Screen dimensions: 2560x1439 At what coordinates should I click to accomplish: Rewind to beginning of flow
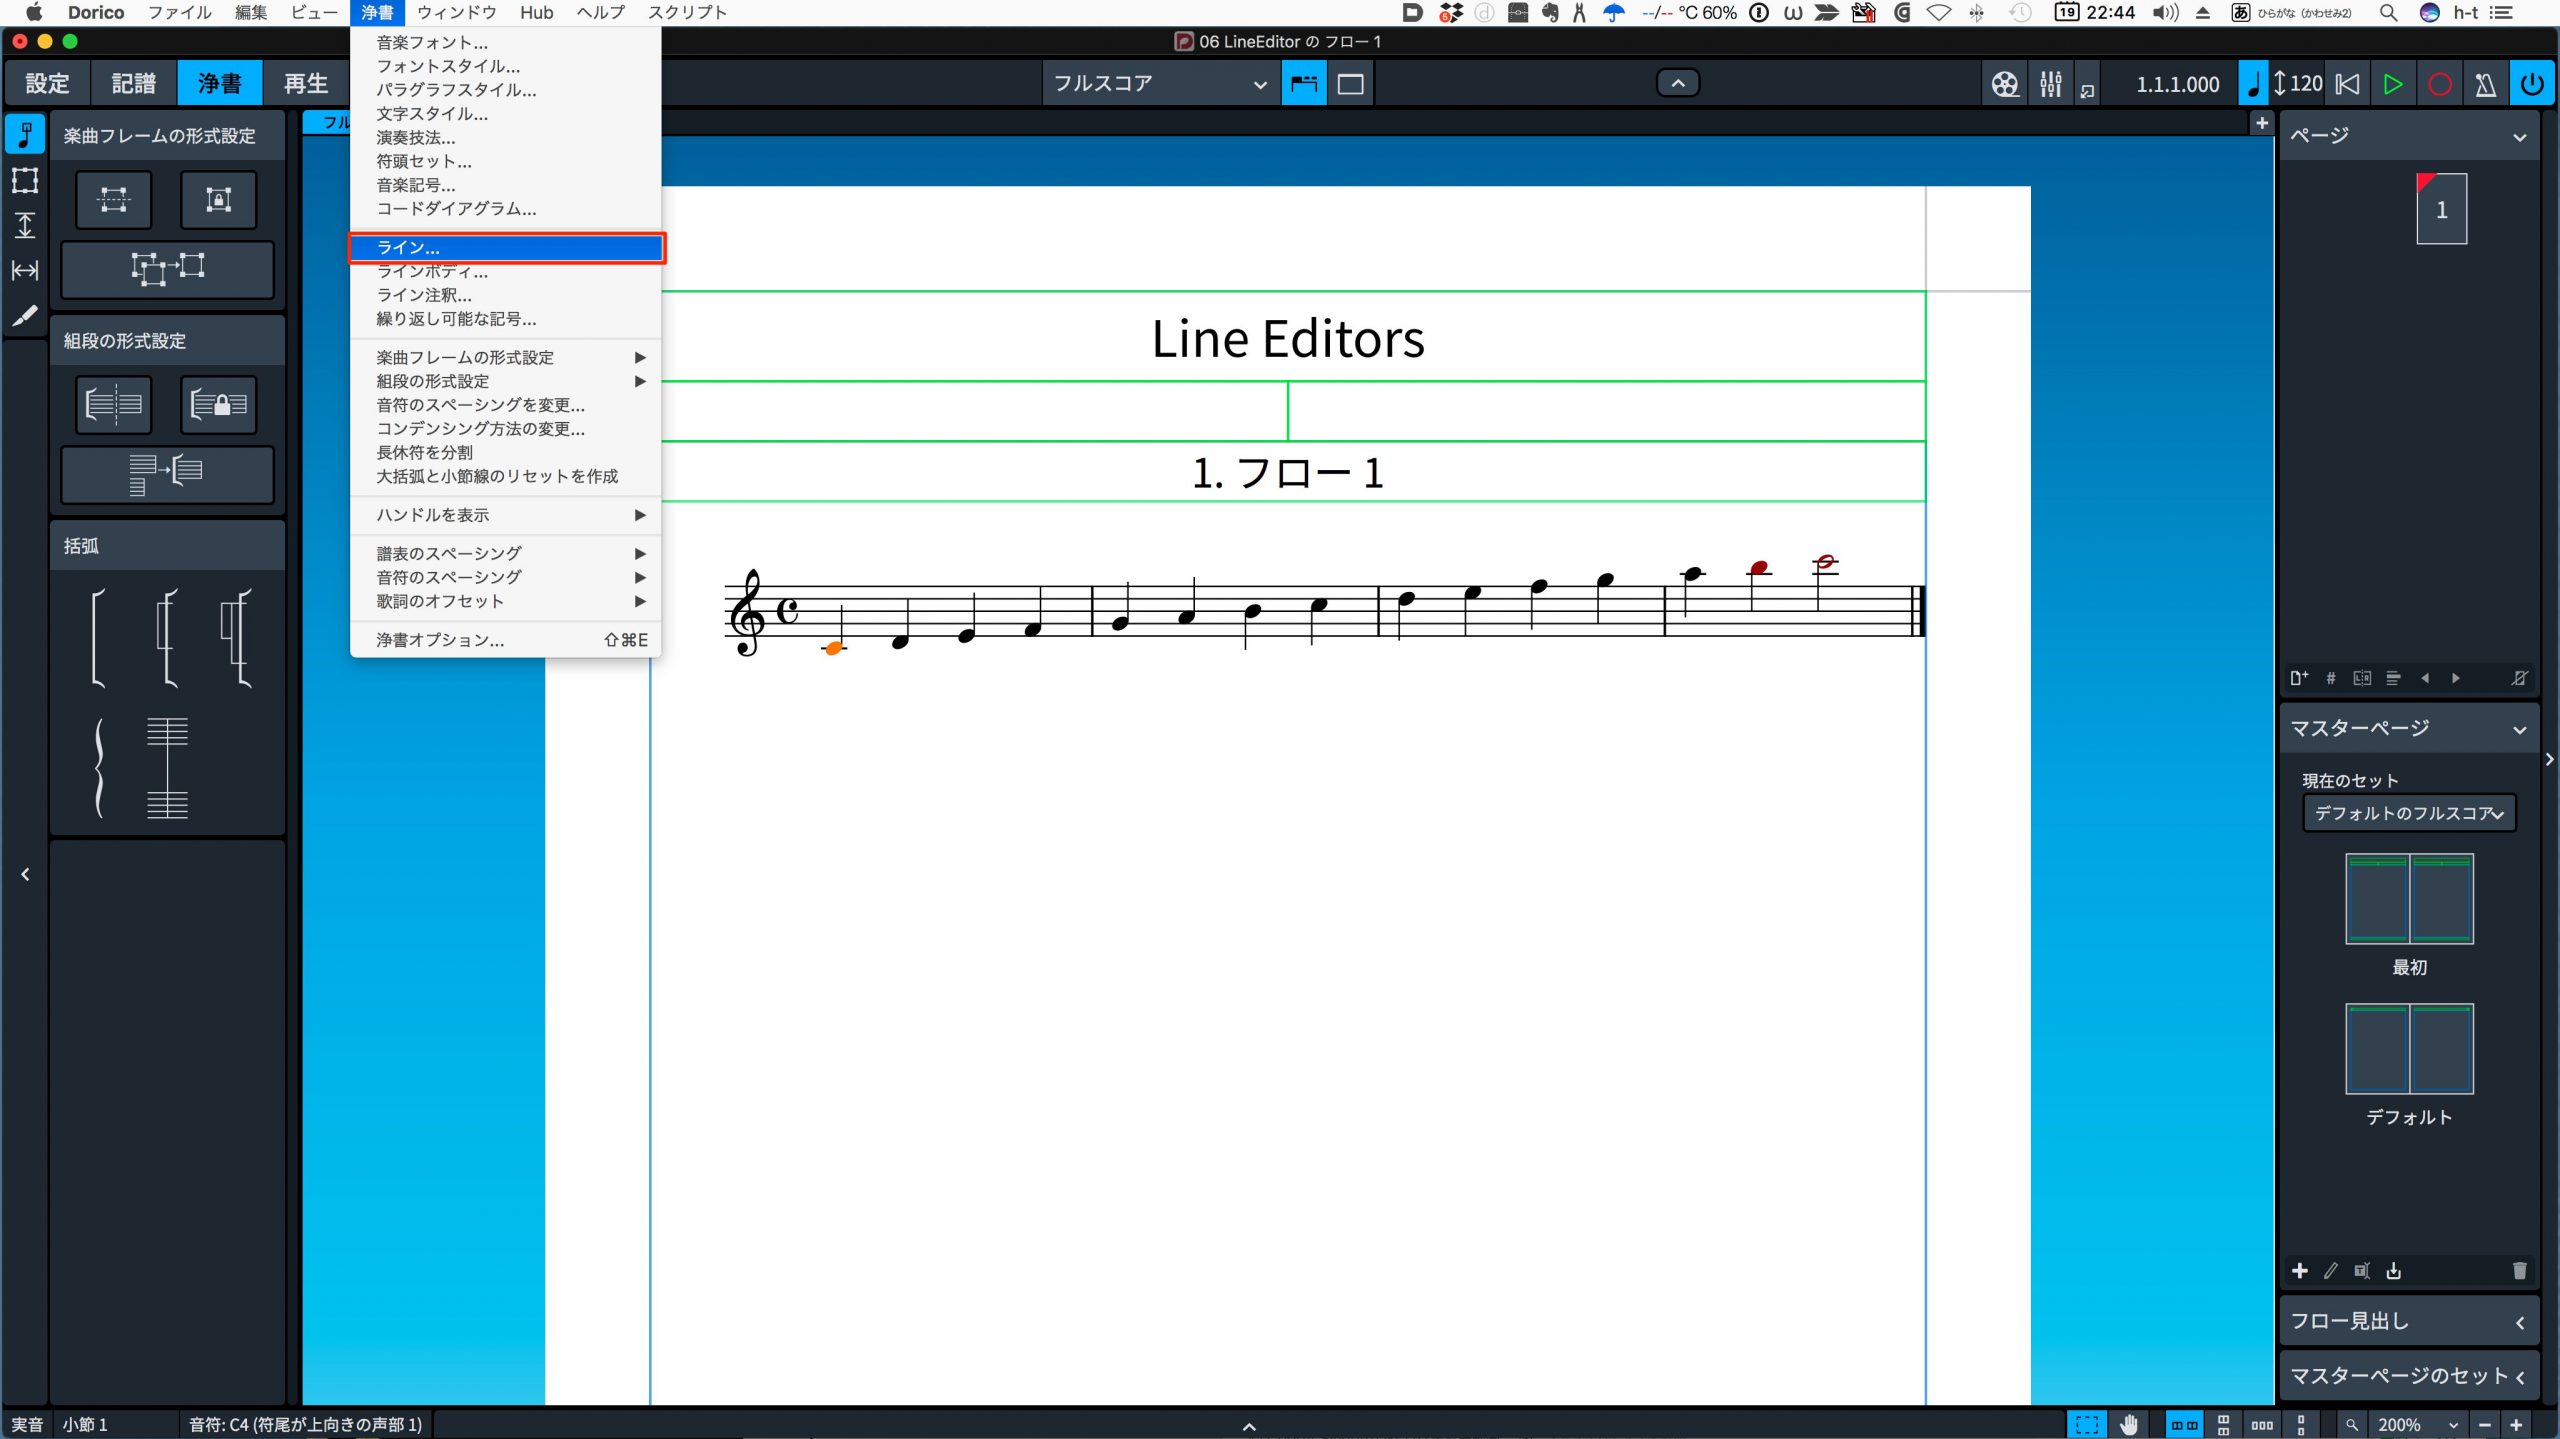point(2347,84)
